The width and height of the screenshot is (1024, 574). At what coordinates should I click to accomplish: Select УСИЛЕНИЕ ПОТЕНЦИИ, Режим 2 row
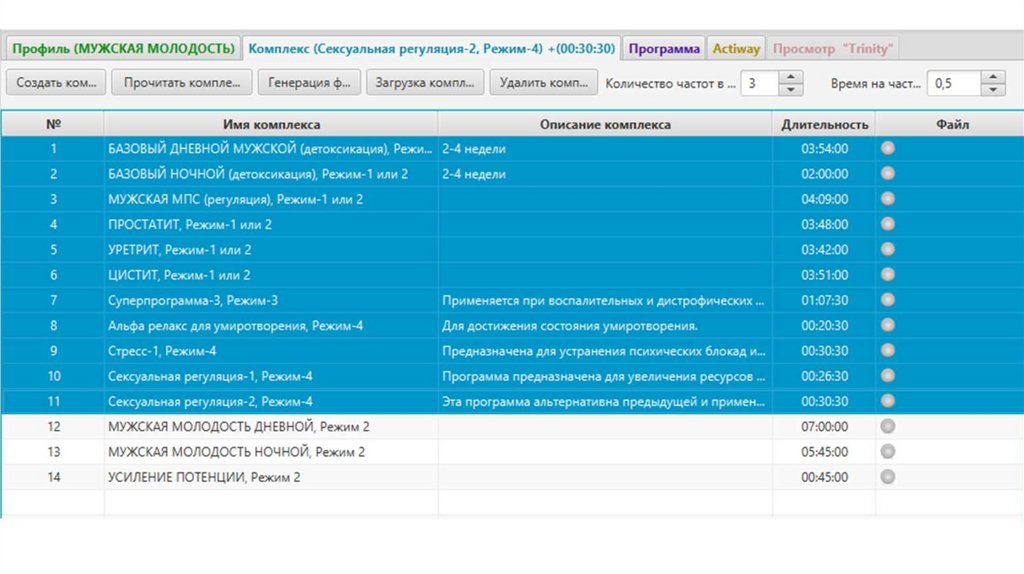512,477
